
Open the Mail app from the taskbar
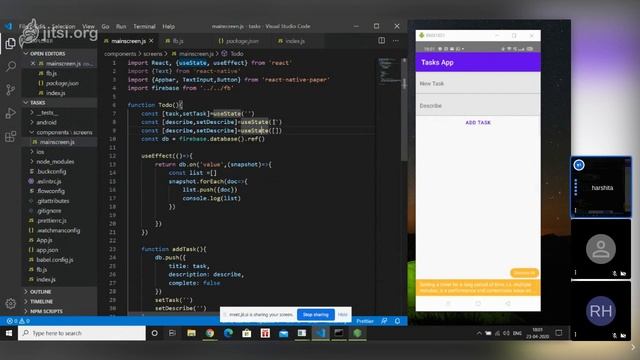coord(284,333)
